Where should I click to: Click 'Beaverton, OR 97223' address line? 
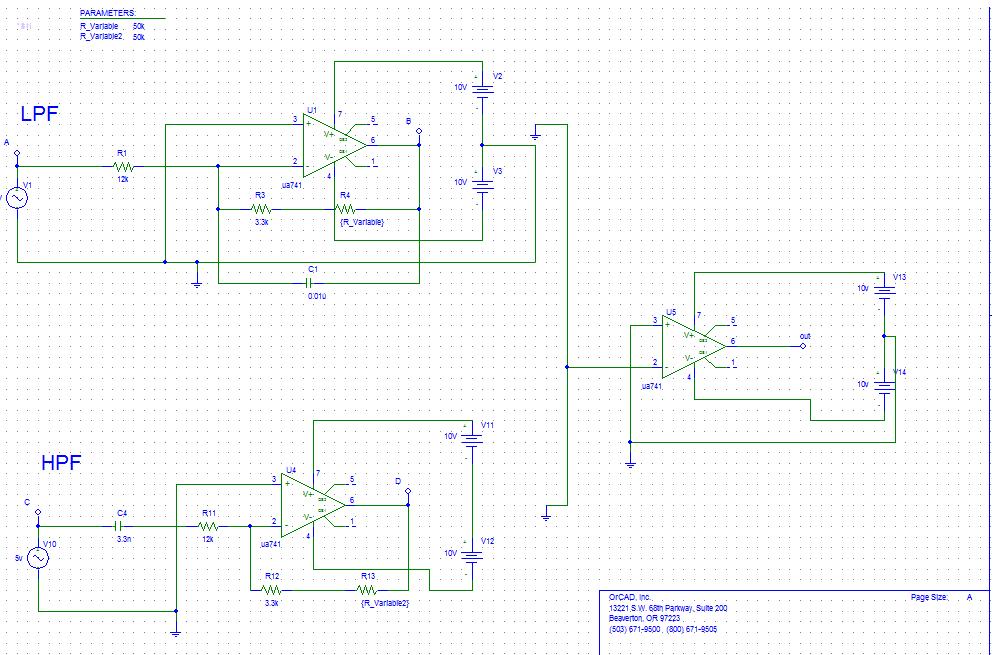[645, 618]
